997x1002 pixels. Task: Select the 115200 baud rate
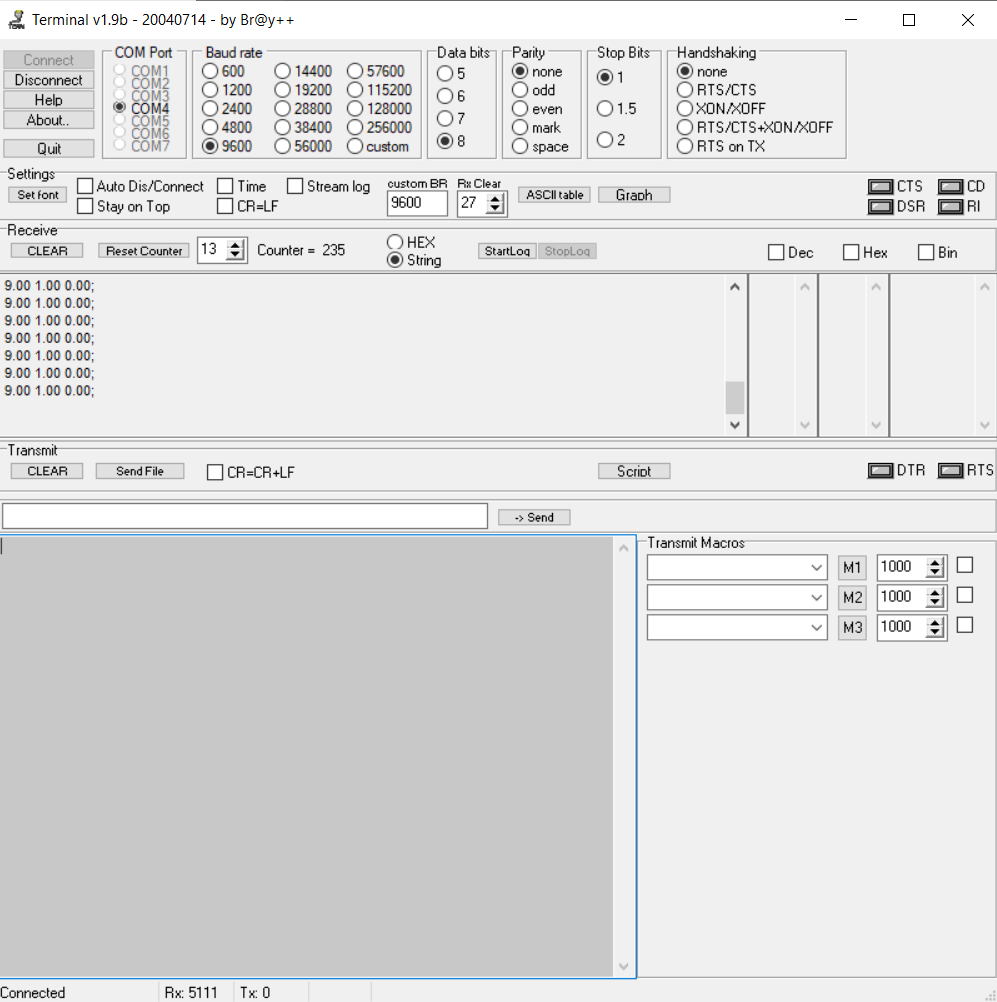tap(355, 90)
